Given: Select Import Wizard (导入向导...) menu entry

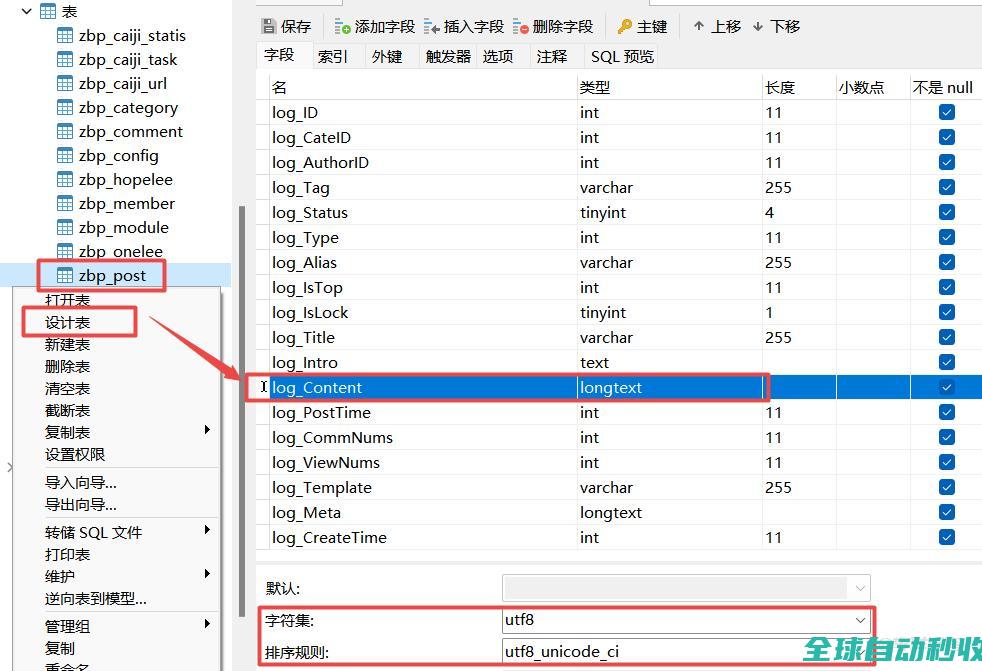Looking at the screenshot, I should tap(80, 482).
